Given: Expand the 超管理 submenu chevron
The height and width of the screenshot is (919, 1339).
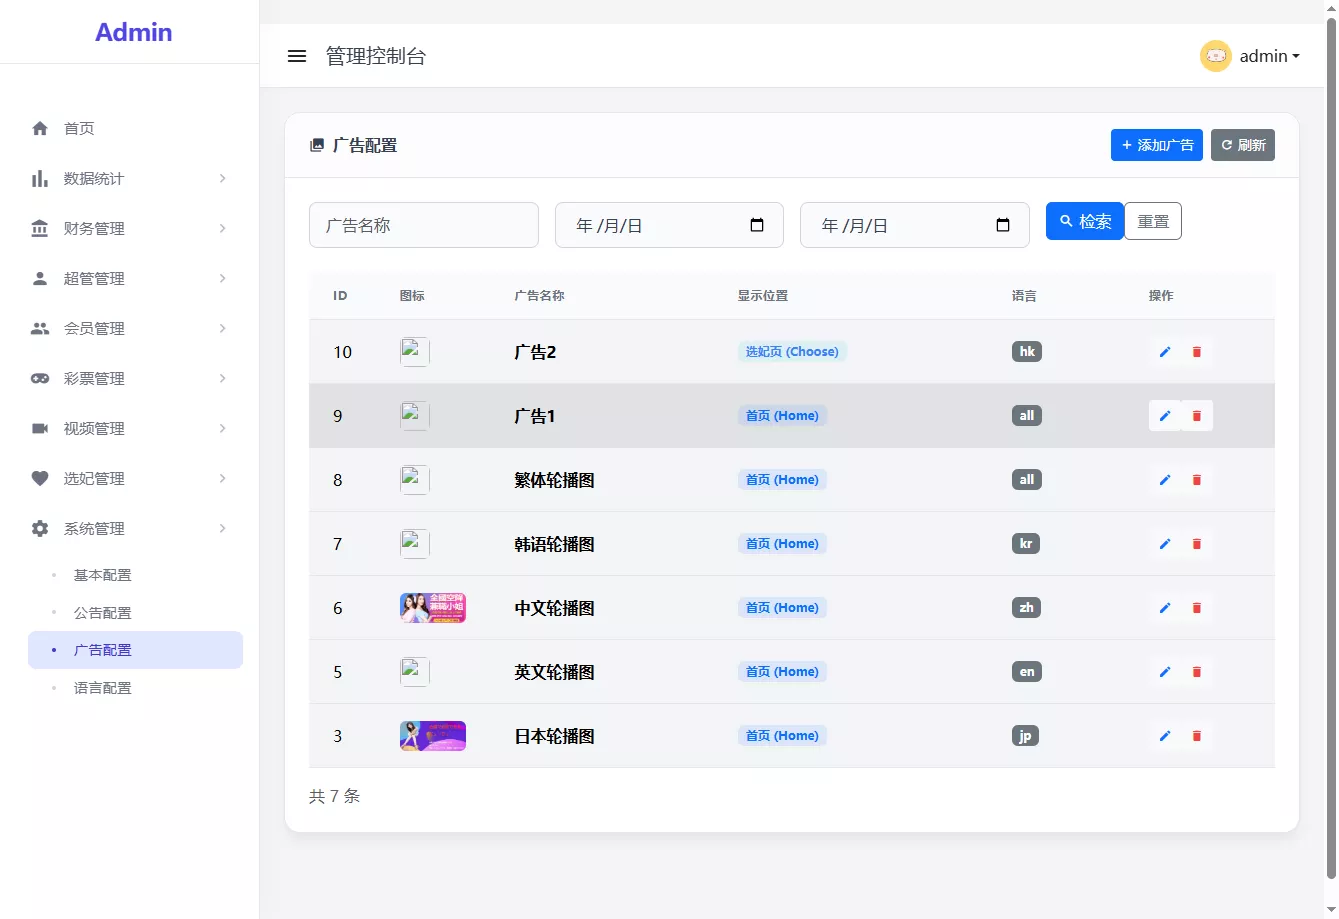Looking at the screenshot, I should click(222, 278).
